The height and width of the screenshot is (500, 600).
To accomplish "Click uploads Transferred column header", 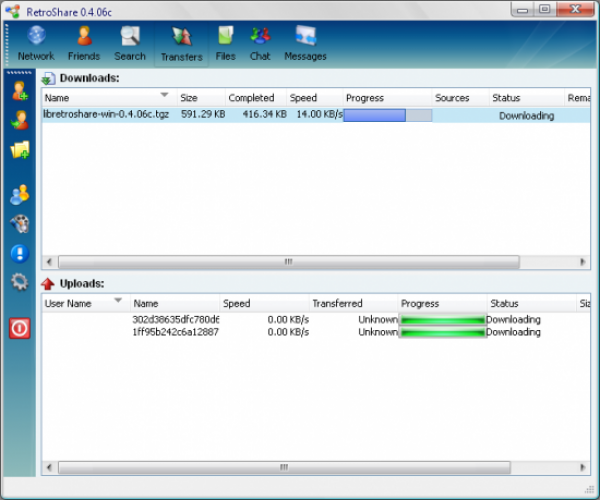I will click(x=354, y=303).
